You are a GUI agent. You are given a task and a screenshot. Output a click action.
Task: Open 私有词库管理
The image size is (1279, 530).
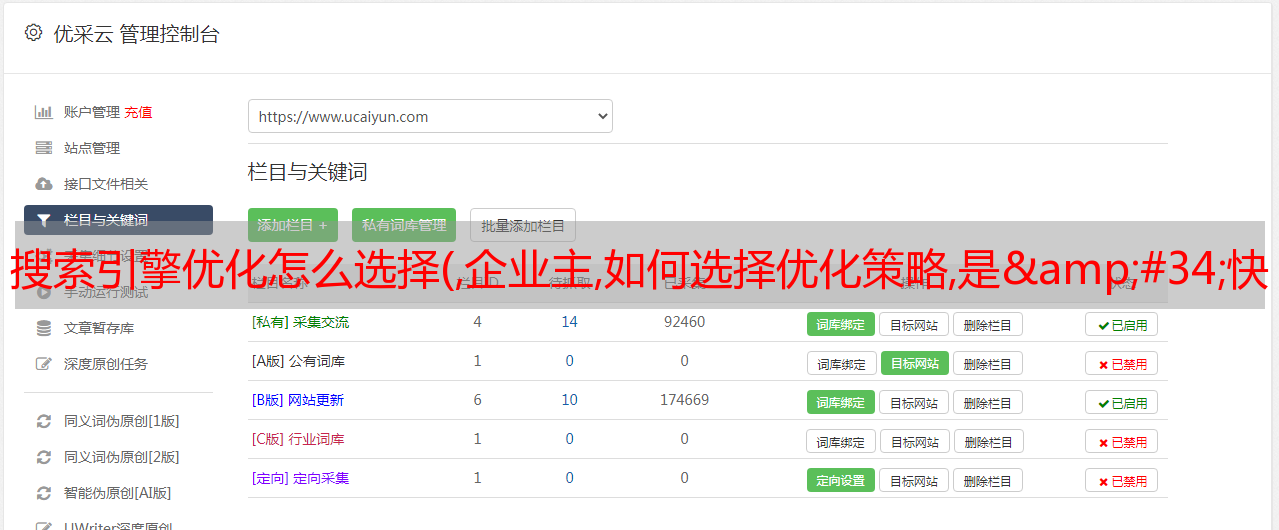pyautogui.click(x=404, y=225)
